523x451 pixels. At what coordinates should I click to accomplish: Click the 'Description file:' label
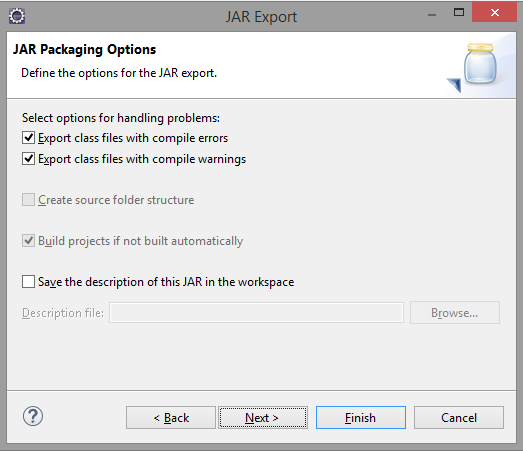[x=63, y=313]
